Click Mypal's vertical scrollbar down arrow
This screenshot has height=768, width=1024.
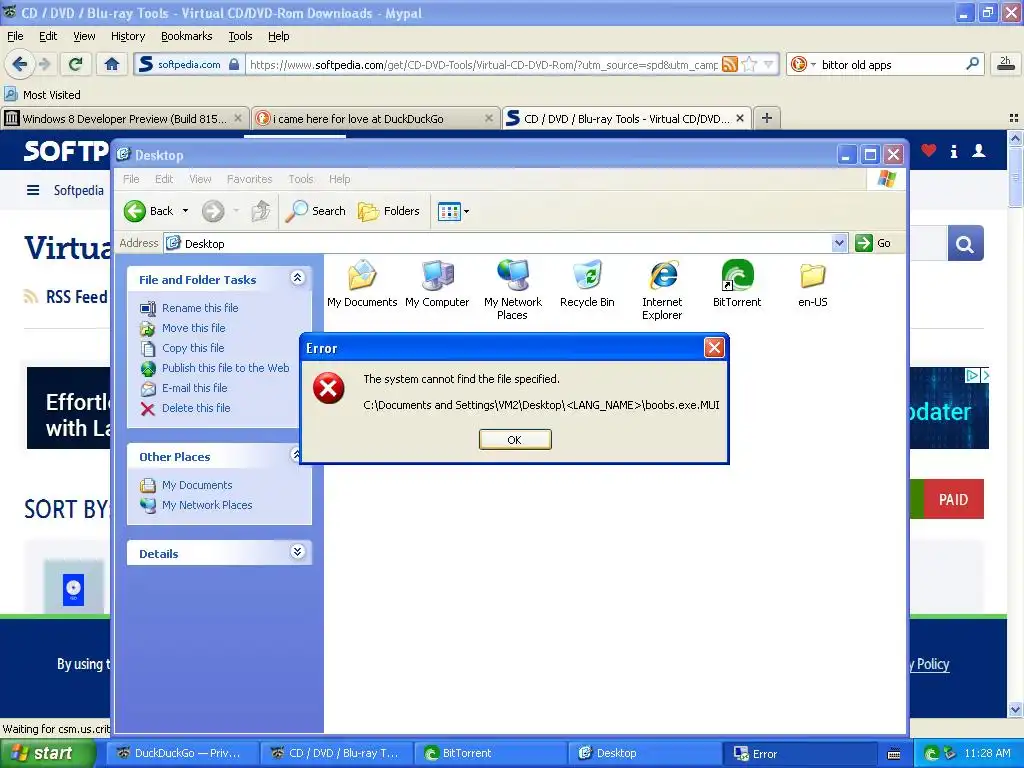click(1015, 709)
